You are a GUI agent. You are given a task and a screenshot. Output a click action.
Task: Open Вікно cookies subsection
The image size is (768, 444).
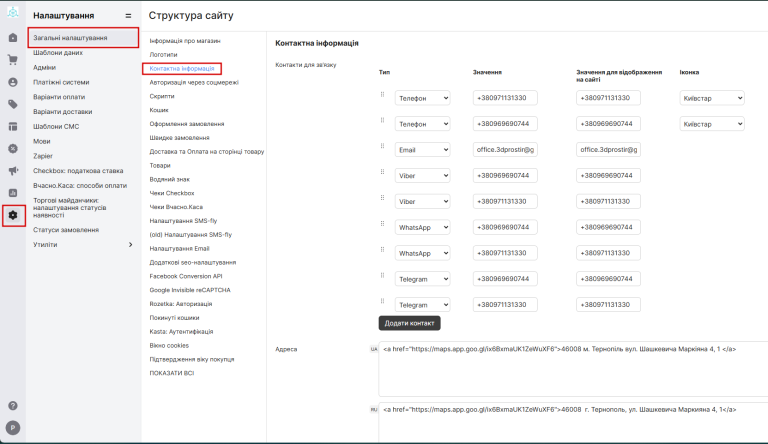(169, 345)
